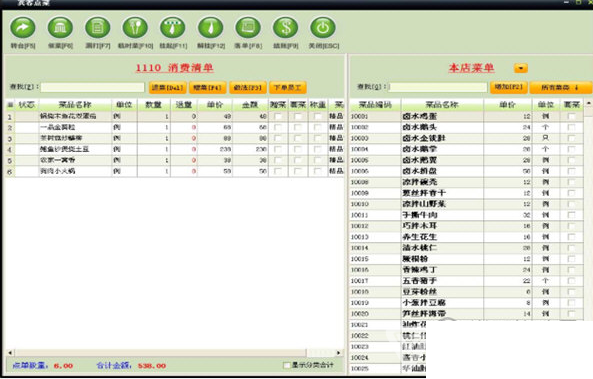
Task: Click the 1110 消费清单 title link
Action: [x=174, y=68]
